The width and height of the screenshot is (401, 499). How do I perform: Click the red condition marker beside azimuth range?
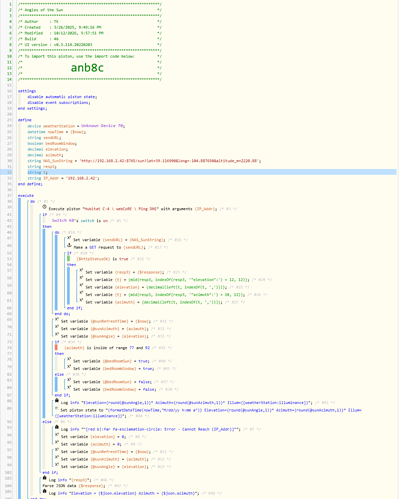[x=56, y=347]
